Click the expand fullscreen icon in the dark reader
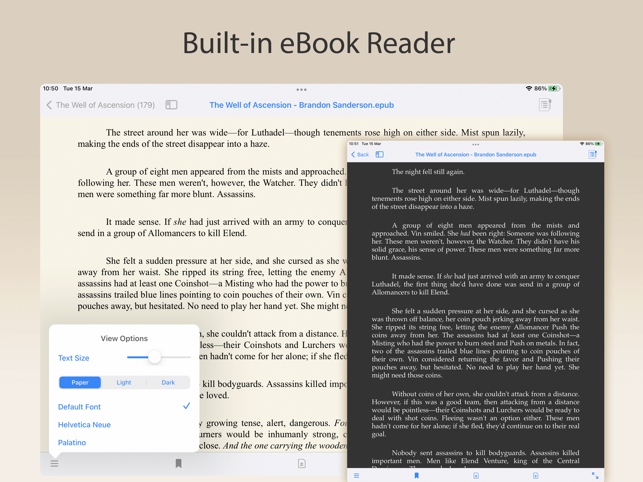The height and width of the screenshot is (482, 643). 595,476
